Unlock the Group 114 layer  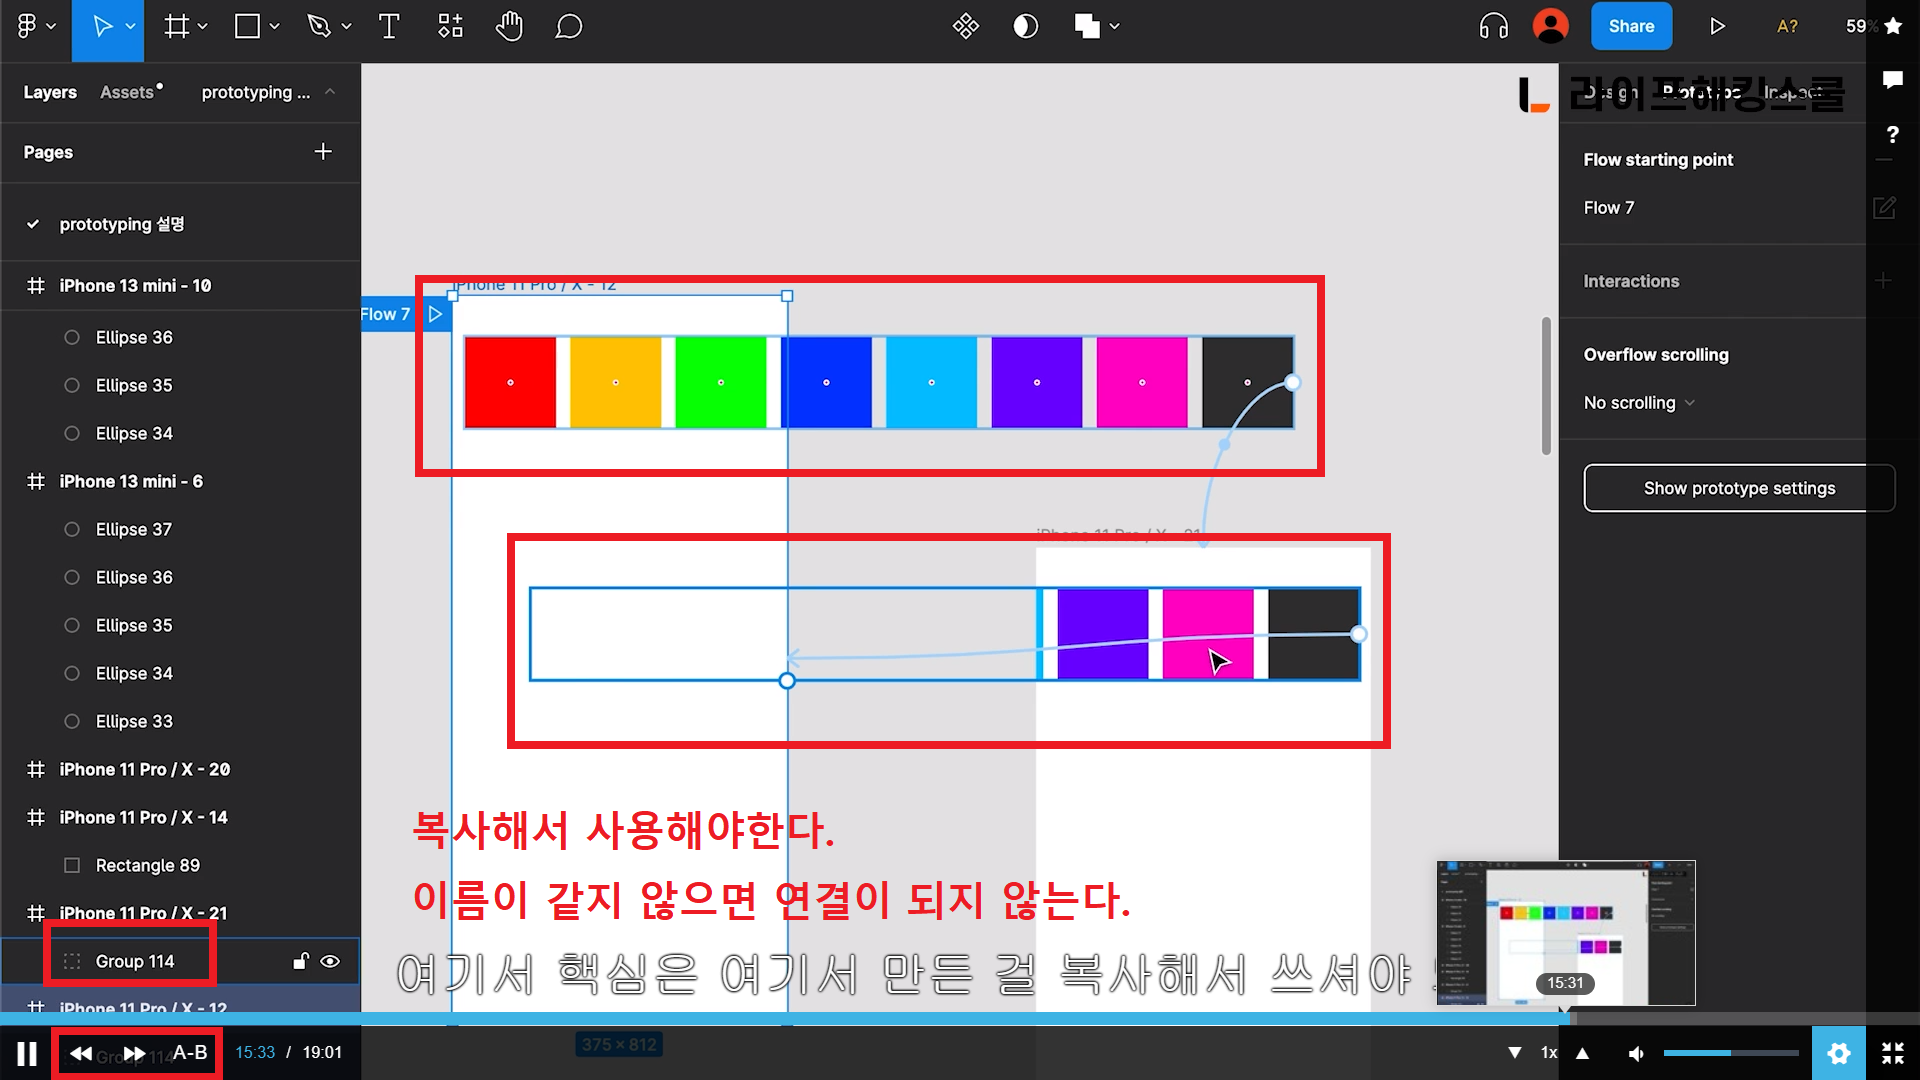[x=300, y=961]
